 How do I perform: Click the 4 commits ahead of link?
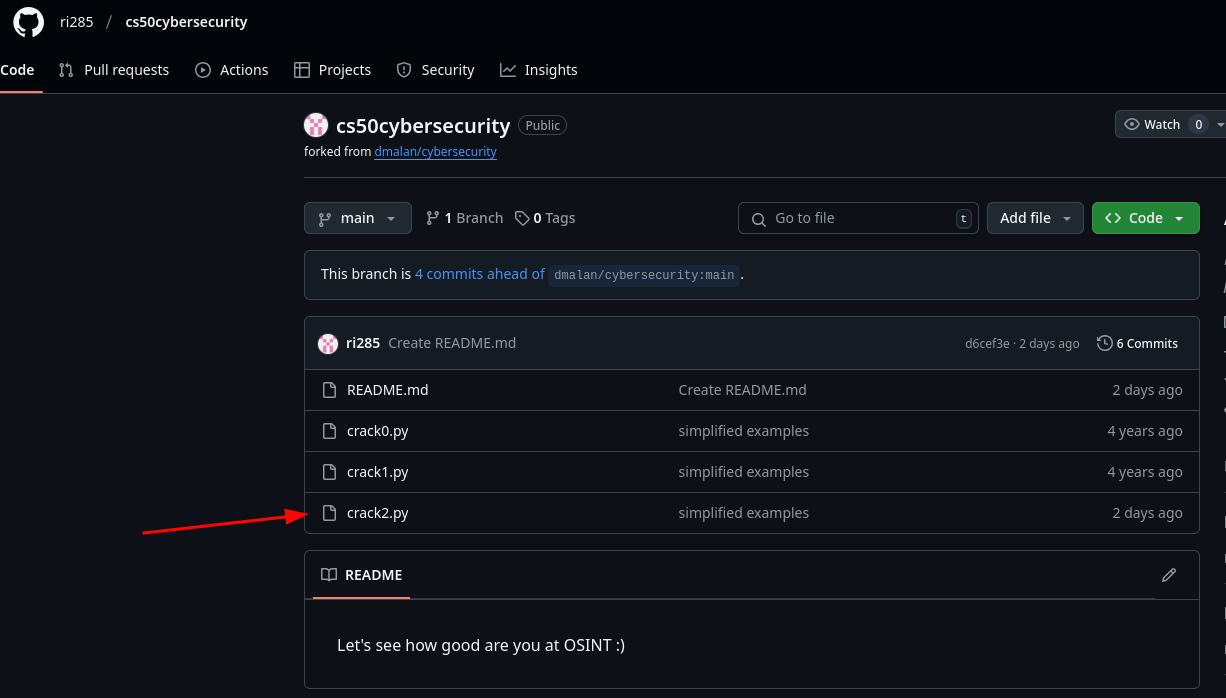[x=480, y=274]
